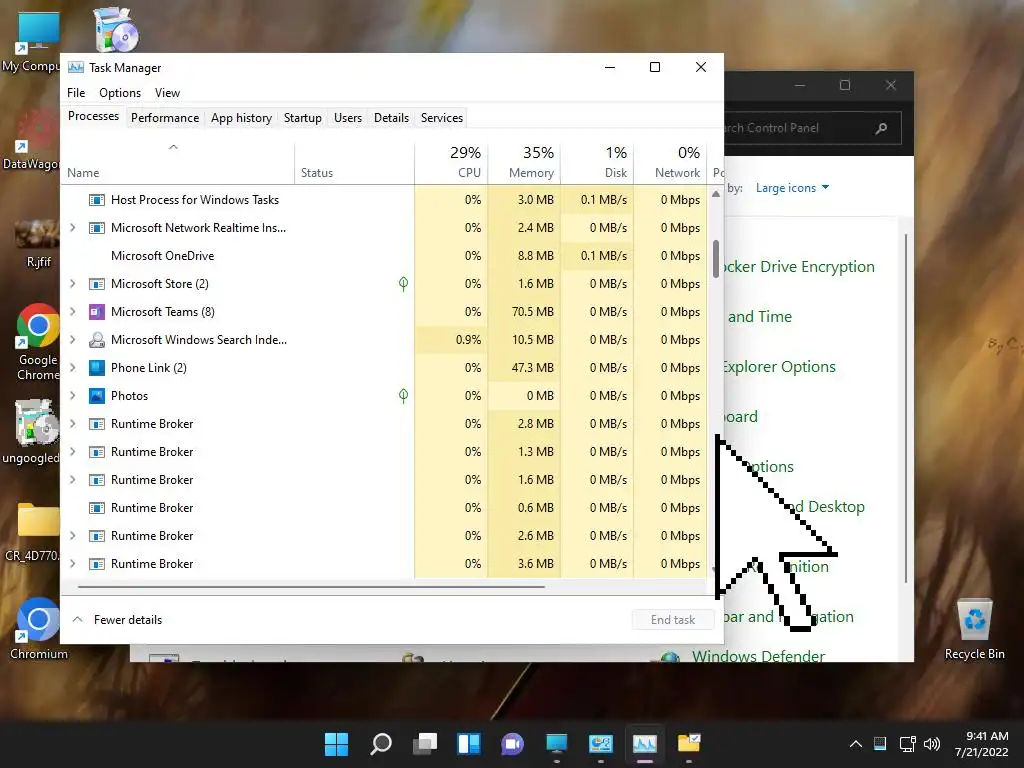1024x768 pixels.
Task: Click the Photos process icon
Action: click(x=97, y=396)
